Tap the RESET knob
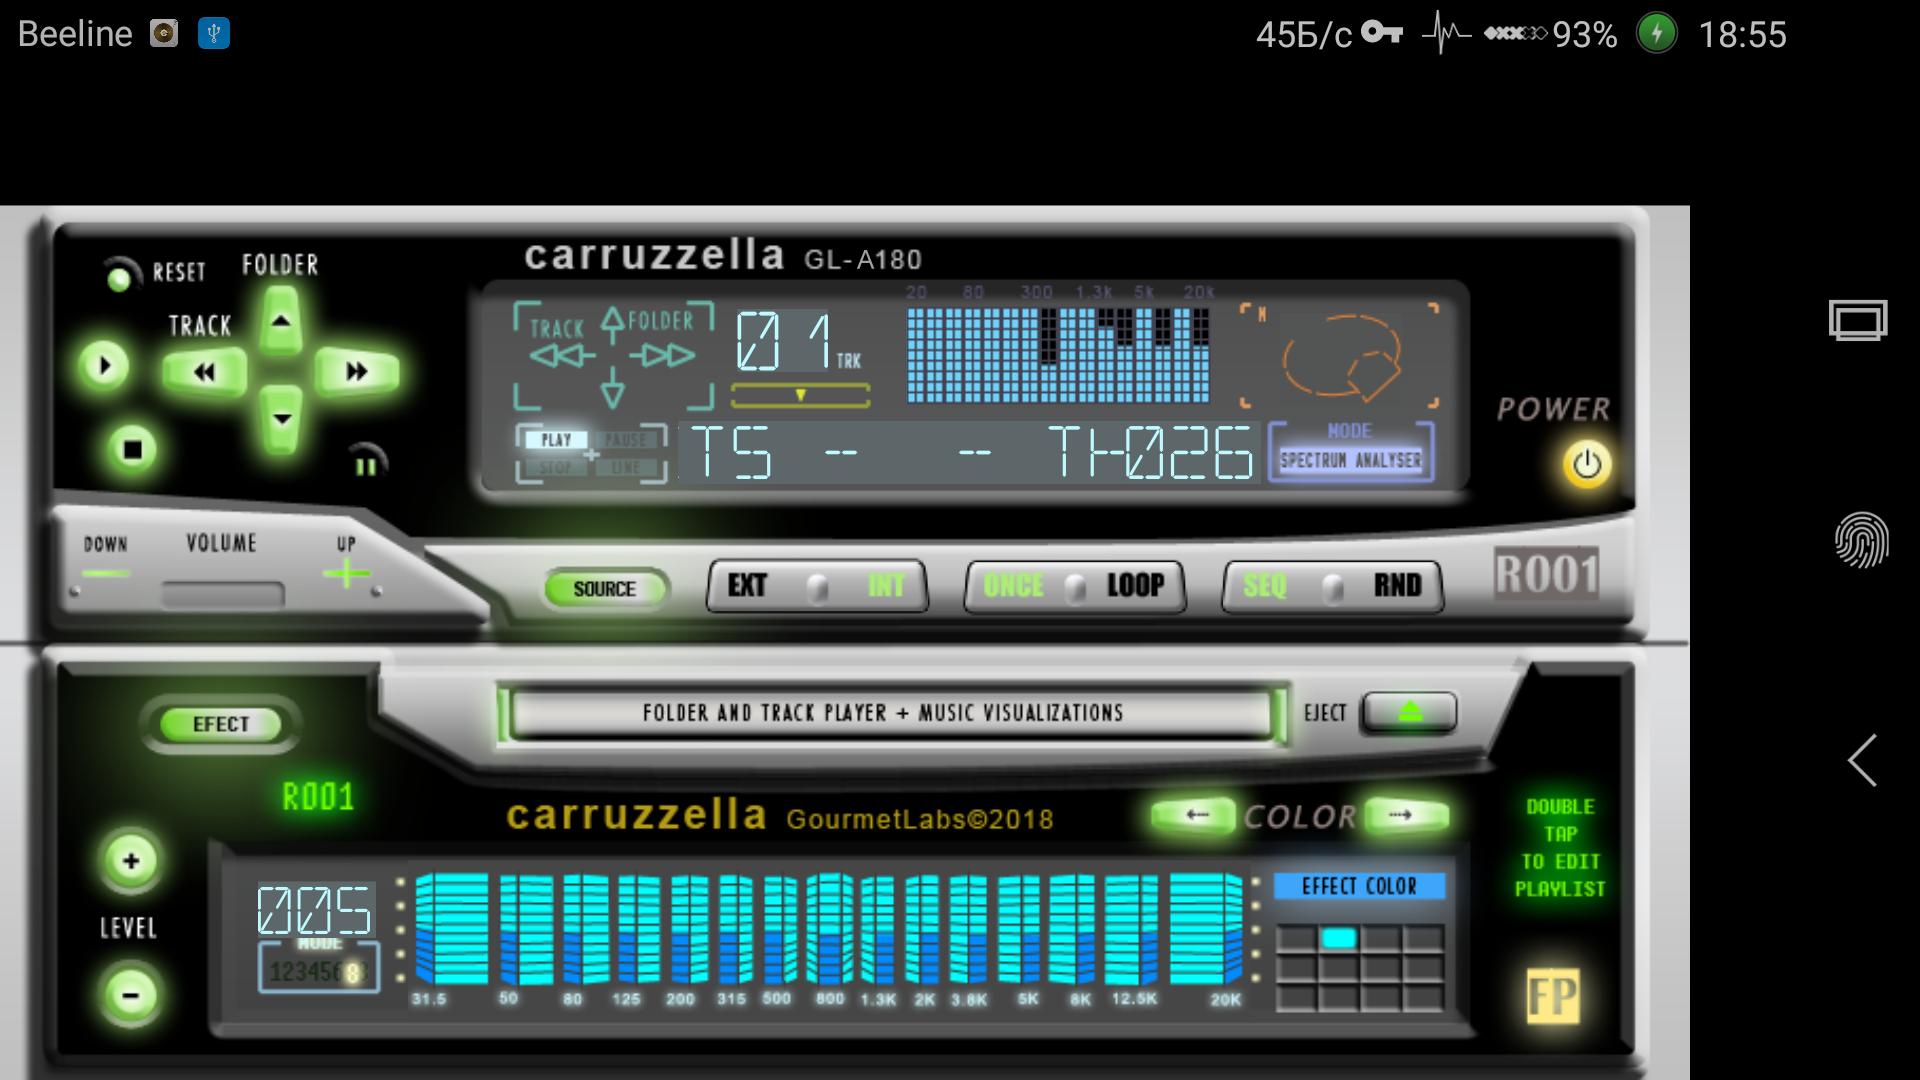Viewport: 1920px width, 1080px height. pos(120,275)
